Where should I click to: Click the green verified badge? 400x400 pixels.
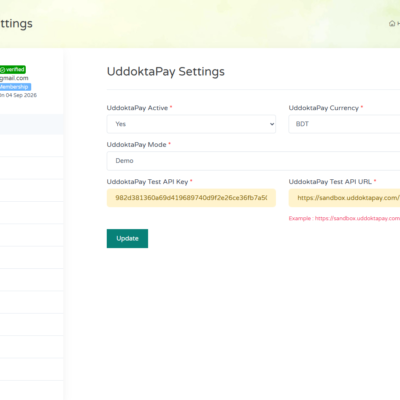coord(13,69)
